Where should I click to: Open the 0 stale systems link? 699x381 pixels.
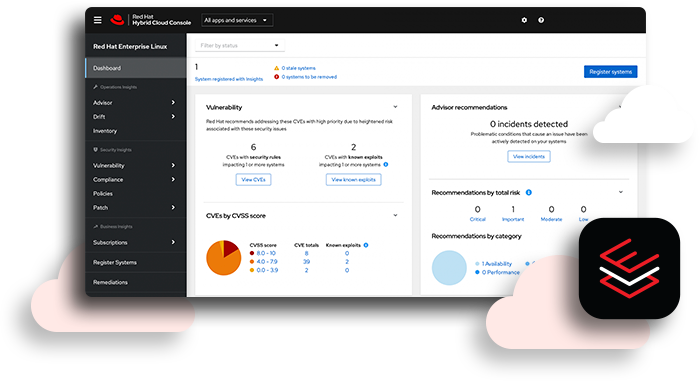[298, 68]
